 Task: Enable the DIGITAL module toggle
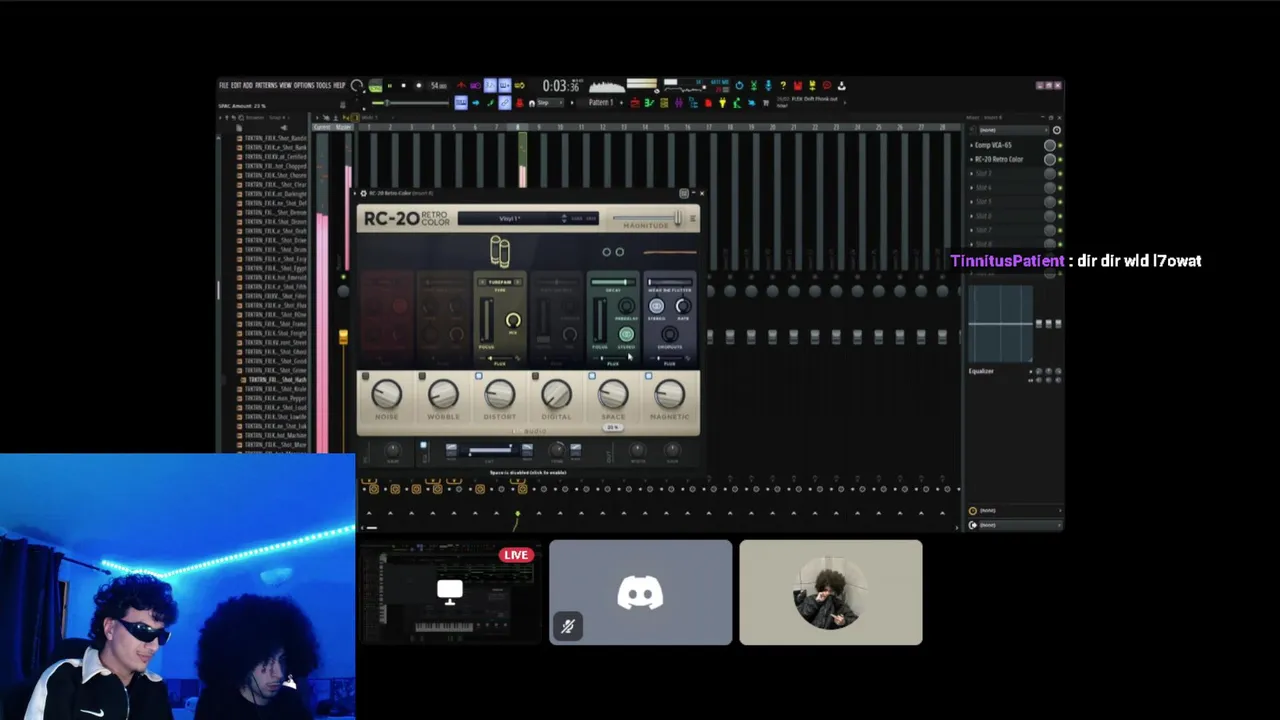pos(535,376)
